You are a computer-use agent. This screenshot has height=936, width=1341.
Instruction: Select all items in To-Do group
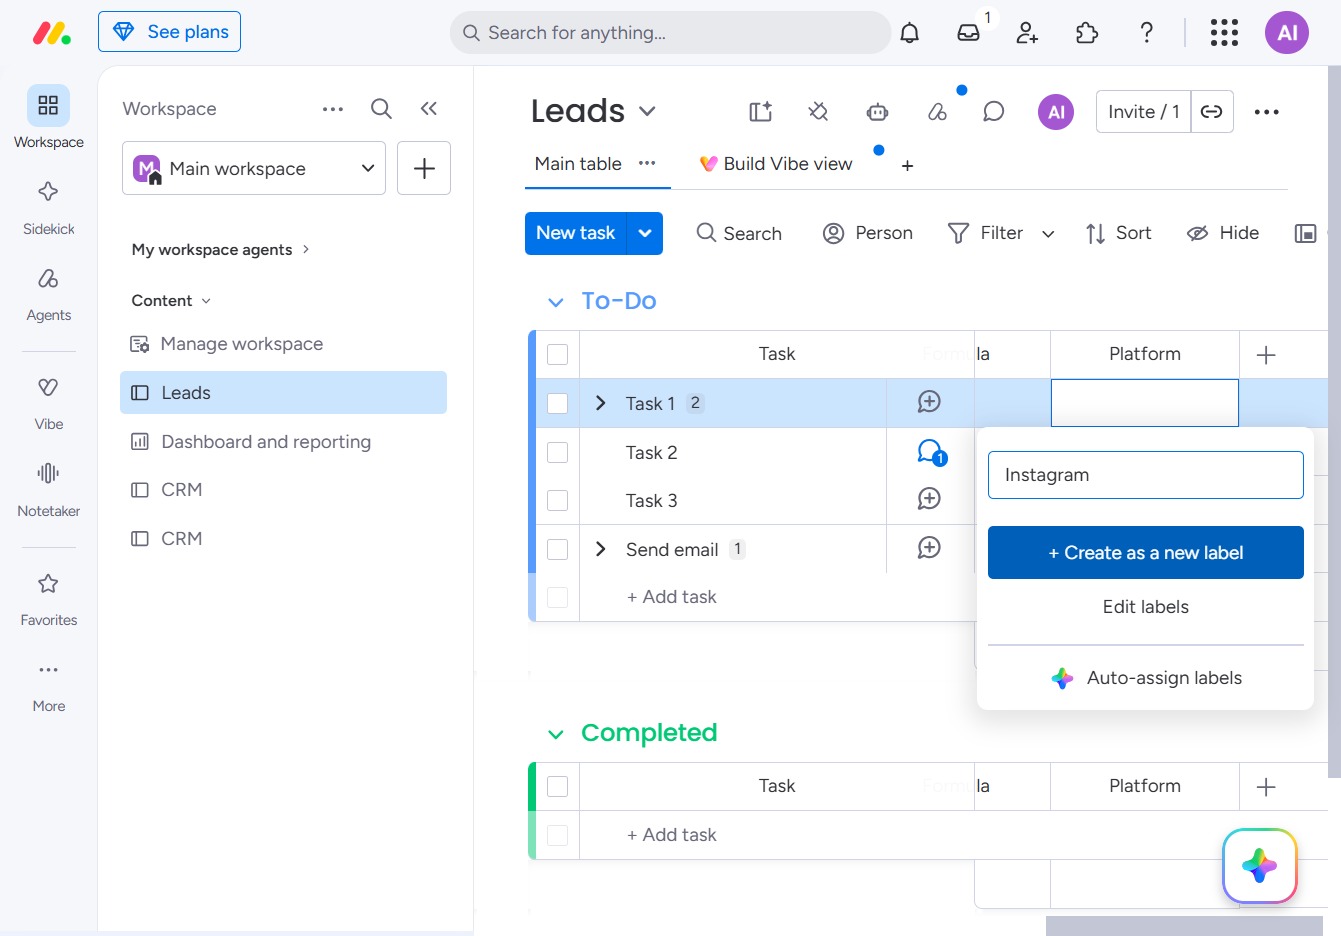coord(558,355)
